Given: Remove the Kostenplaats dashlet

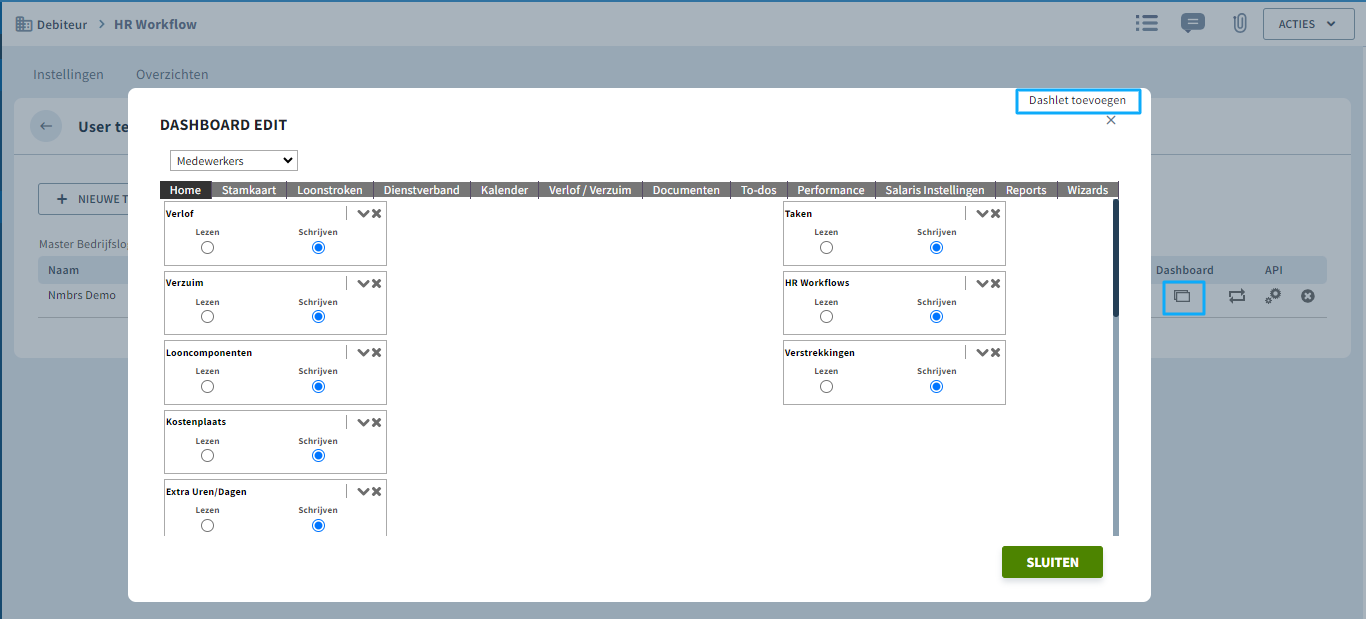Looking at the screenshot, I should click(377, 422).
